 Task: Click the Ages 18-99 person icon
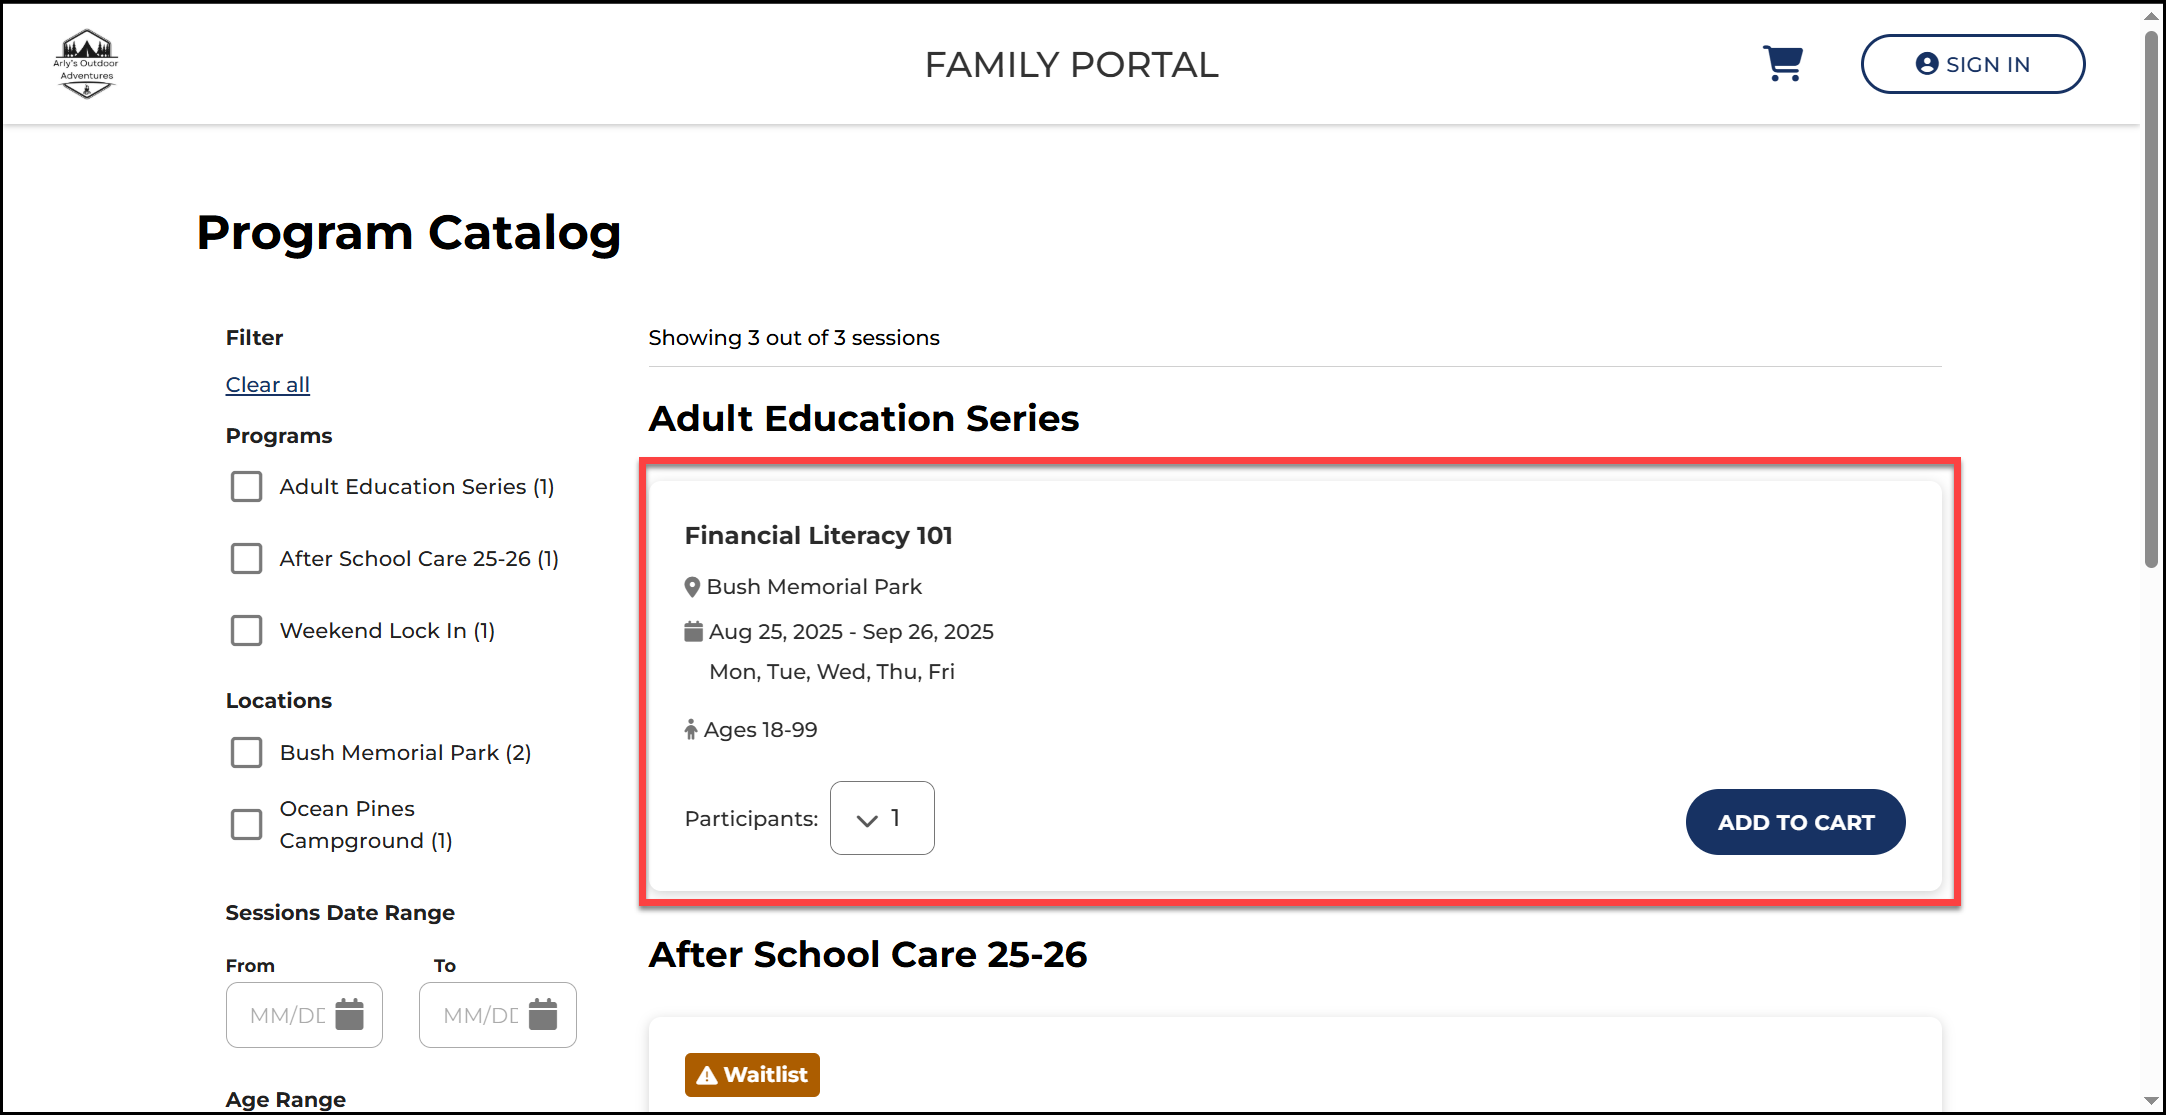(691, 730)
